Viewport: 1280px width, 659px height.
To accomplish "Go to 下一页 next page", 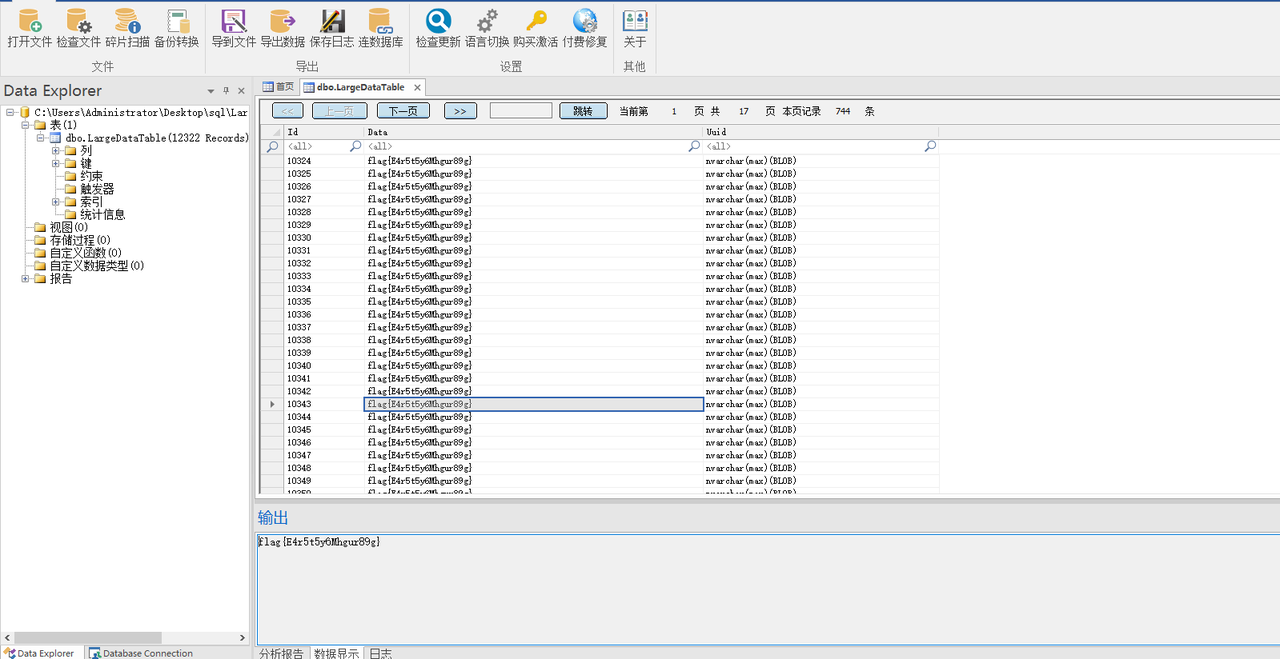I will coord(403,111).
